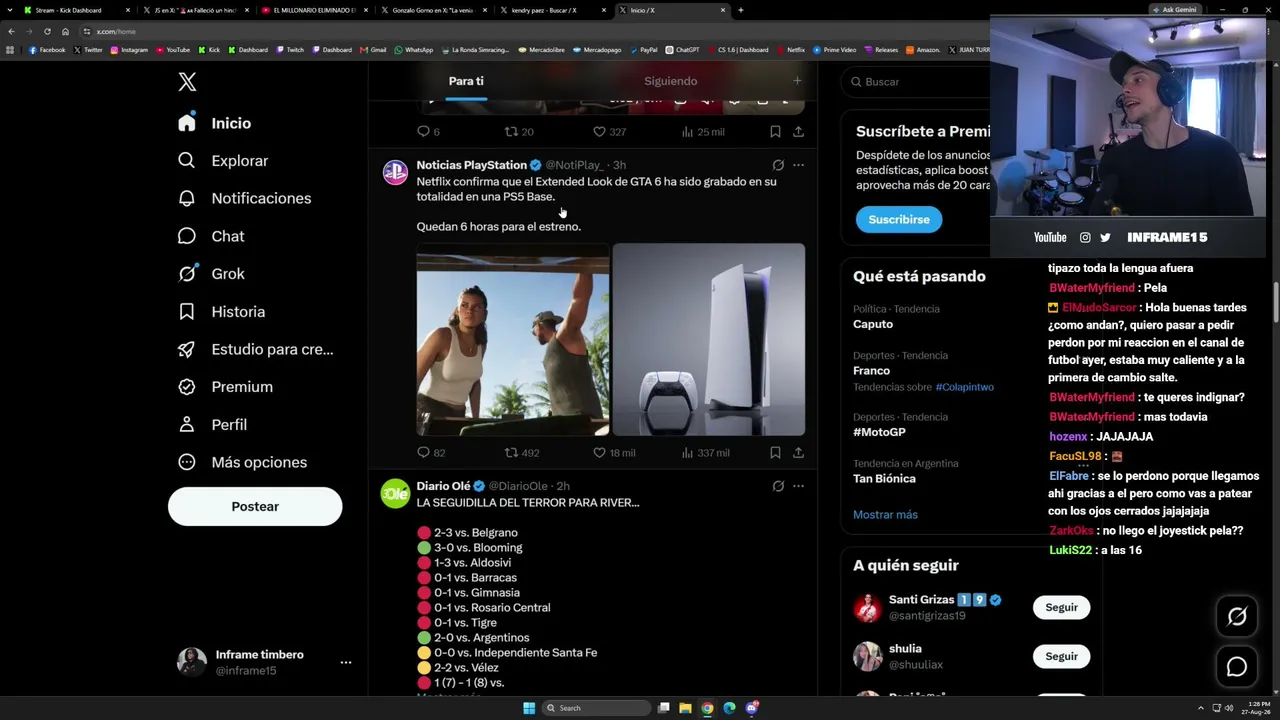
Task: Click the Buscar search field
Action: pos(917,82)
